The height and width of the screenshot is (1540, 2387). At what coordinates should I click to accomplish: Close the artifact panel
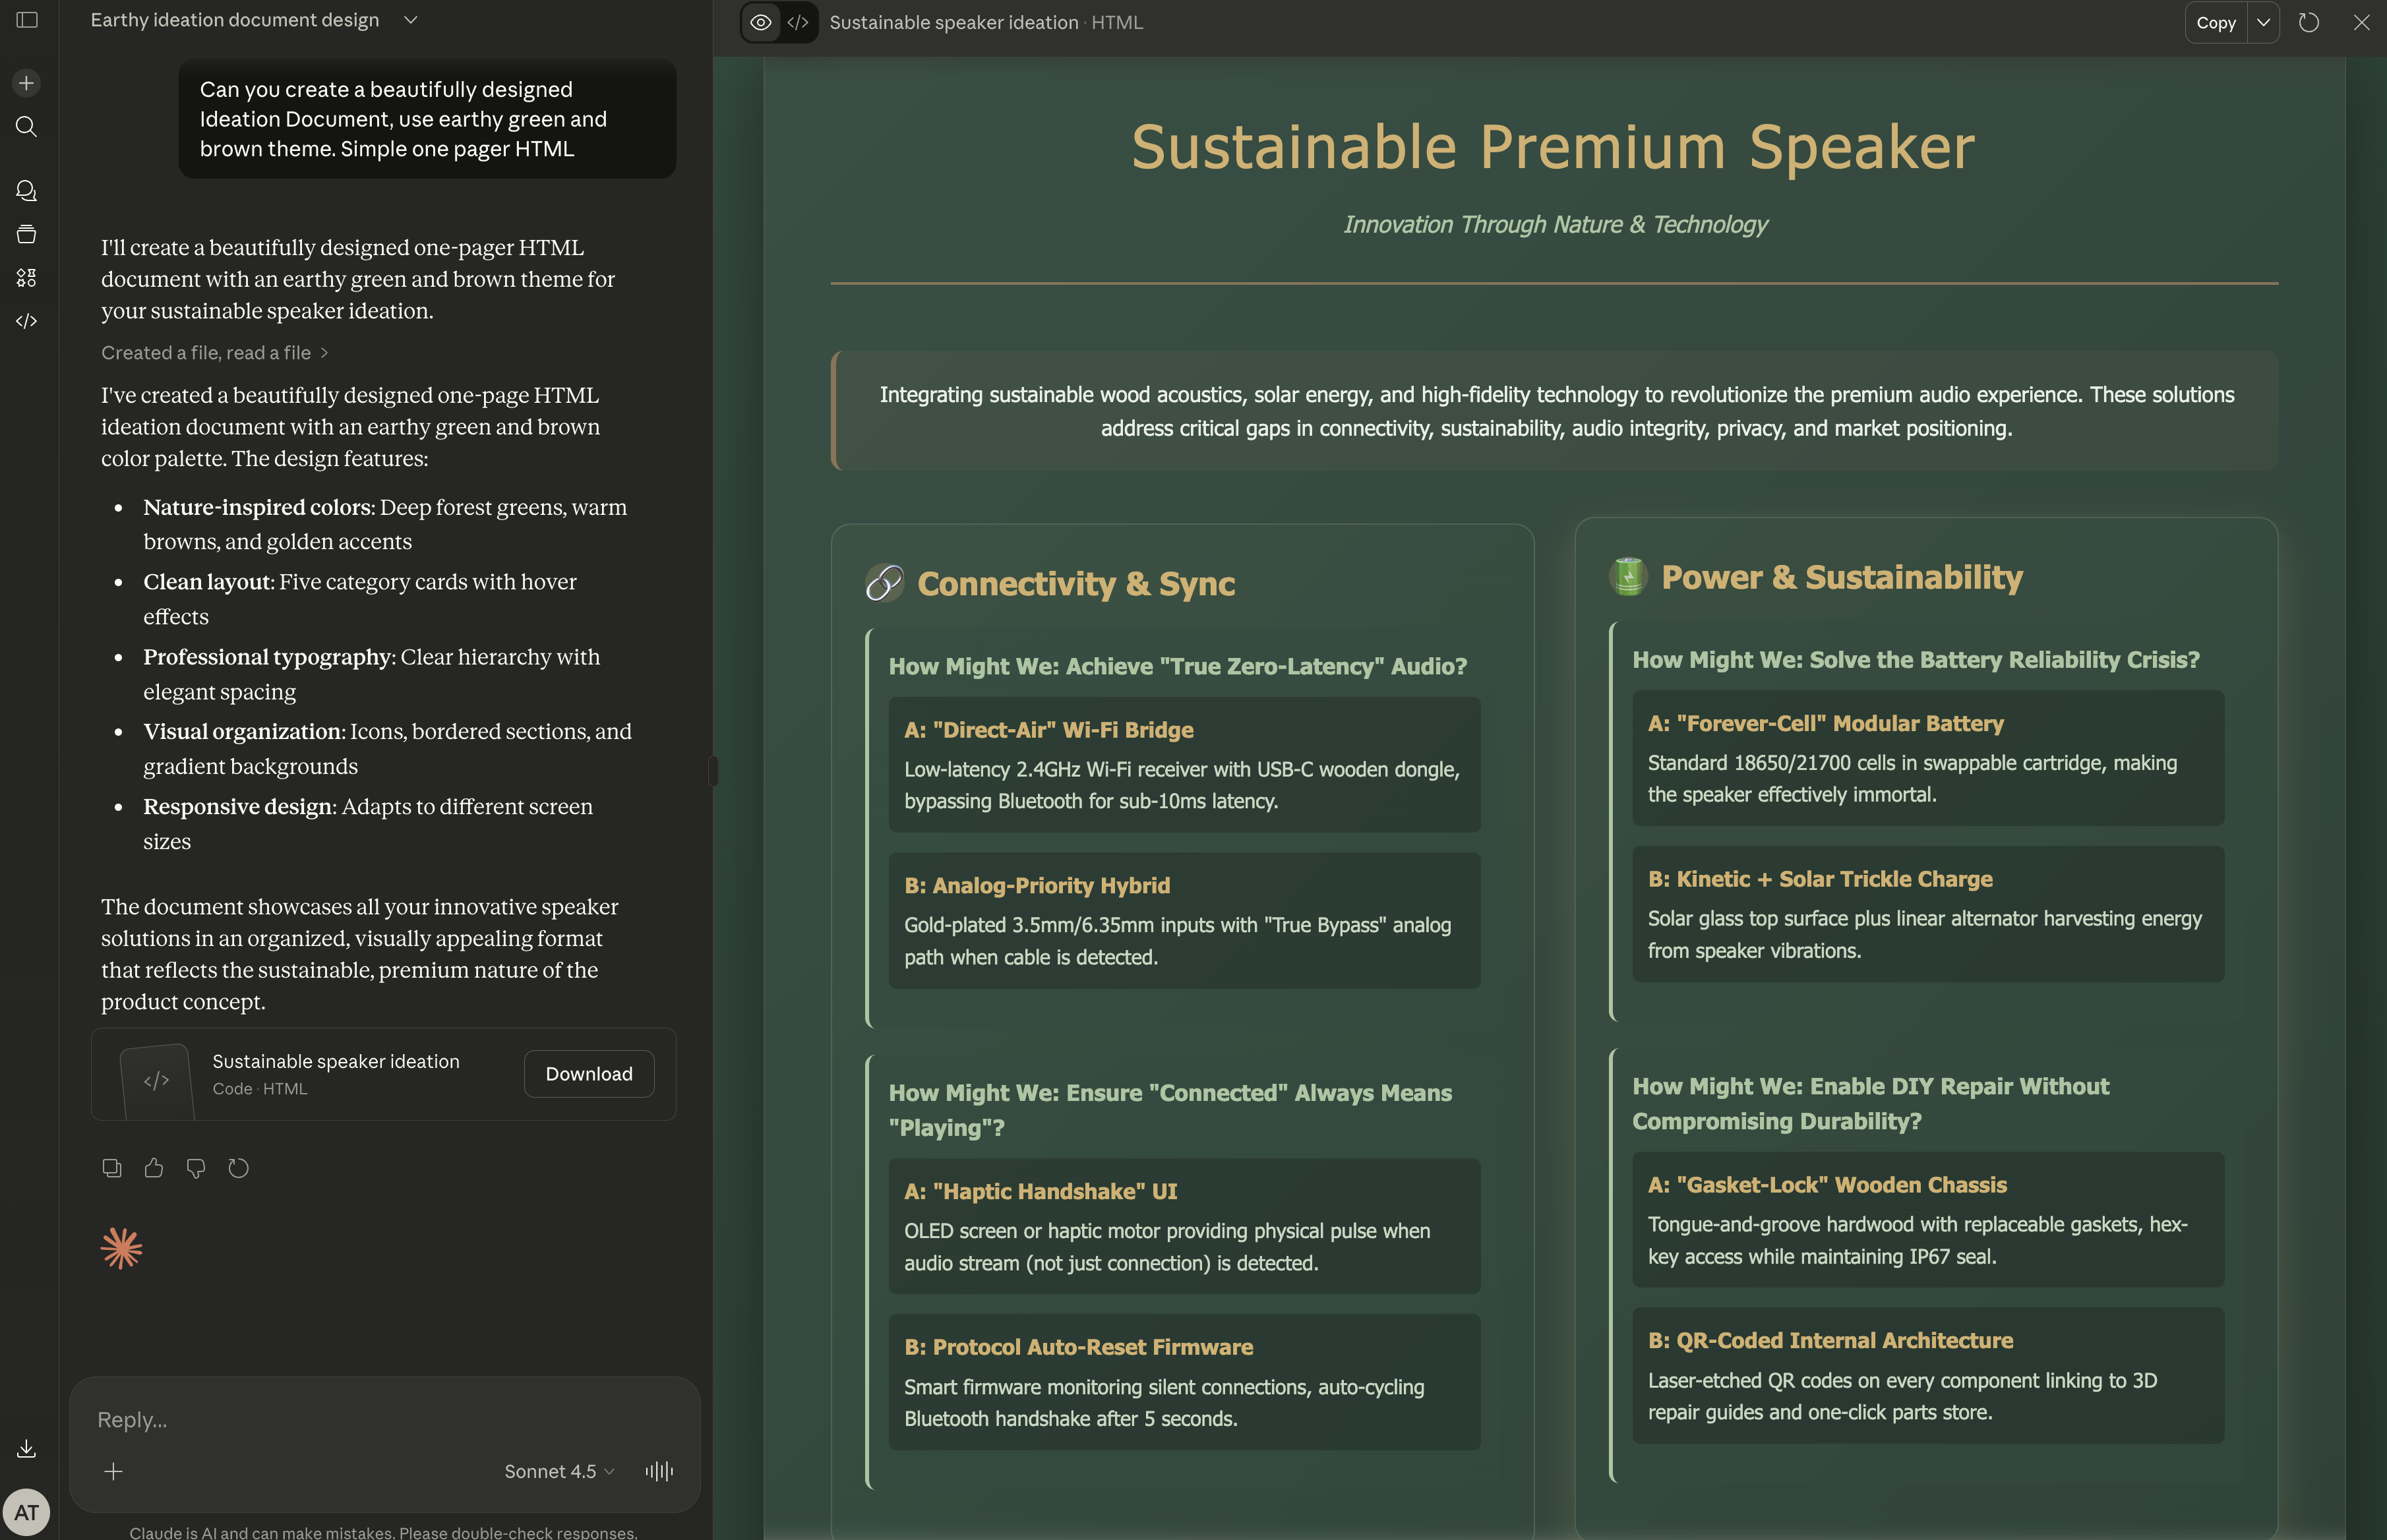(2361, 22)
